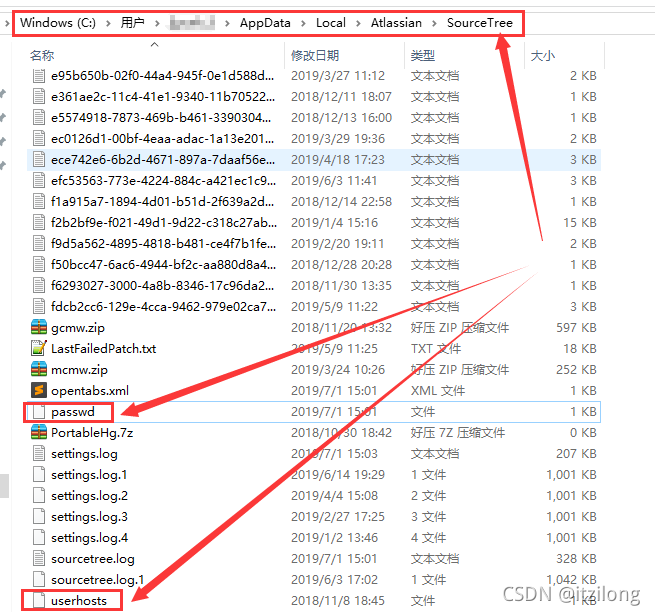Expand the chevron after AppData breadcrumb

click(x=303, y=23)
